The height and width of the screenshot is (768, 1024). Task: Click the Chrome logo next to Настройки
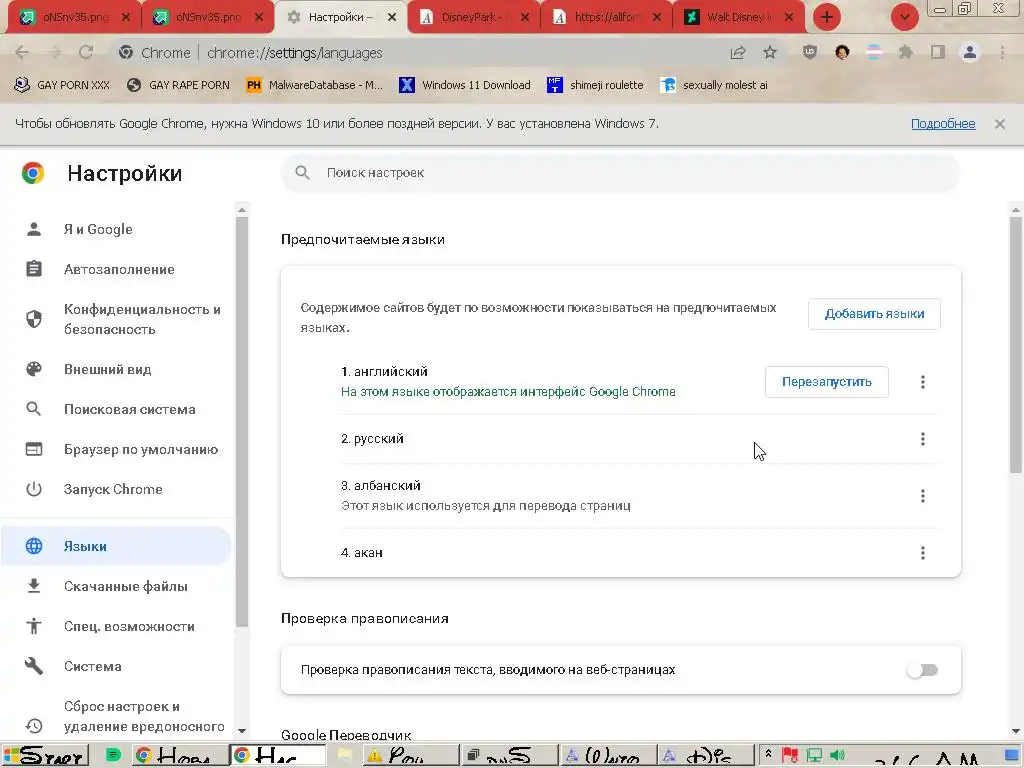33,173
